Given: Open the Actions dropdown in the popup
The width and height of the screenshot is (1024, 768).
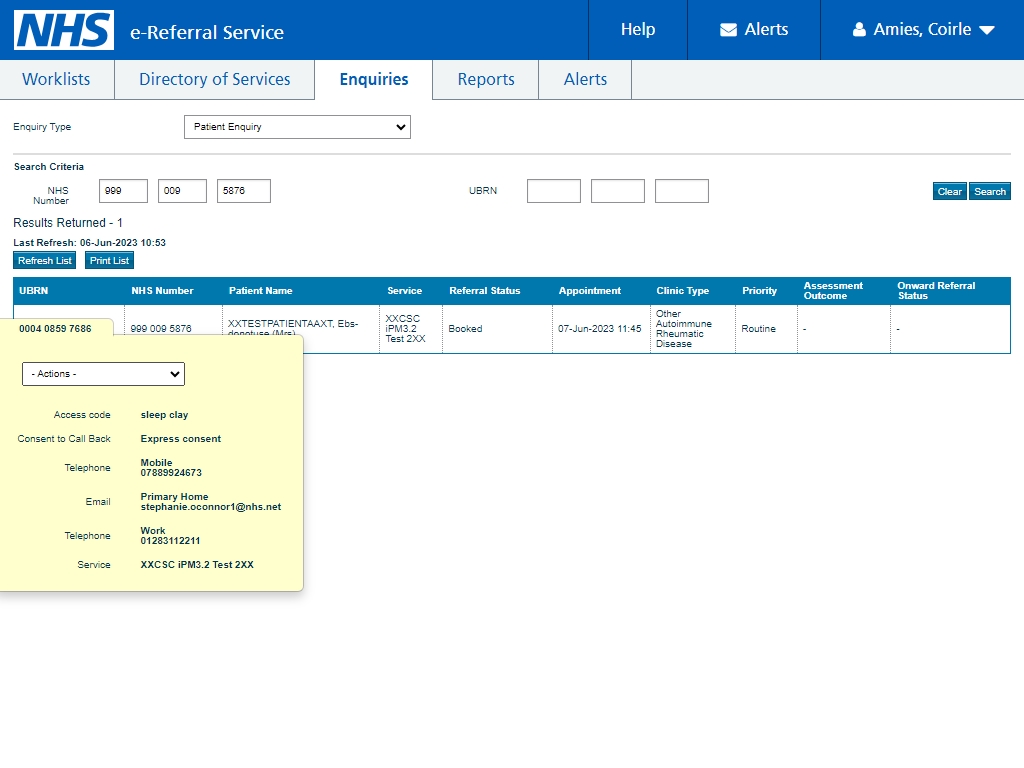Looking at the screenshot, I should click(x=103, y=374).
